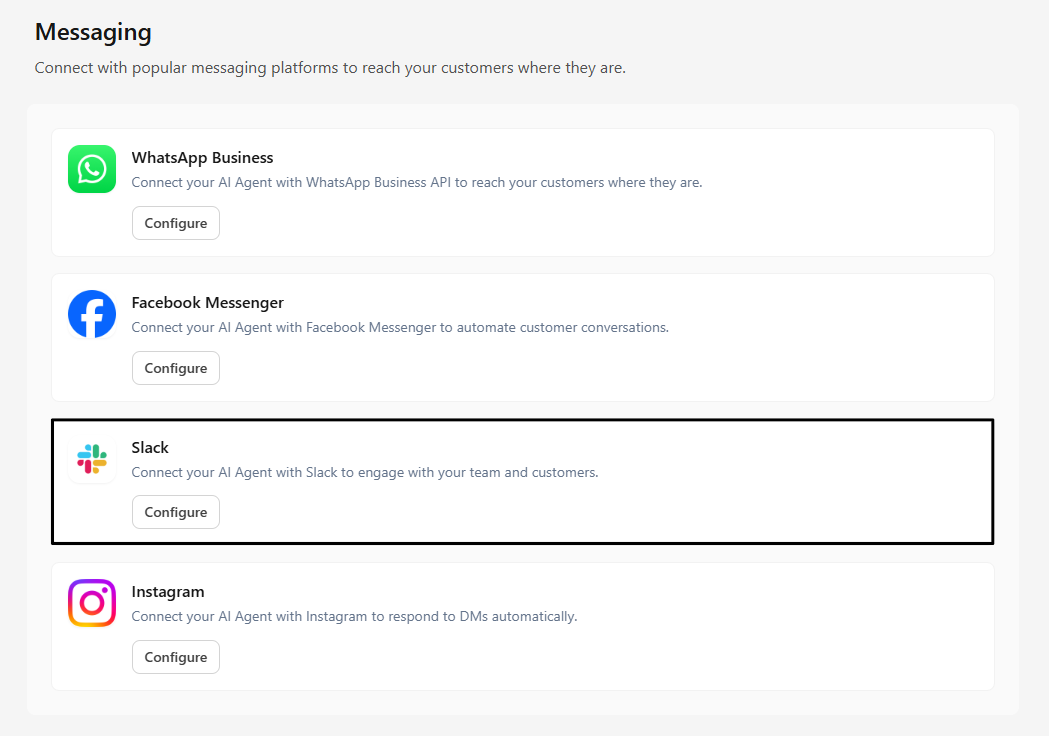Click the Instagram title text
The image size is (1049, 736).
(168, 592)
